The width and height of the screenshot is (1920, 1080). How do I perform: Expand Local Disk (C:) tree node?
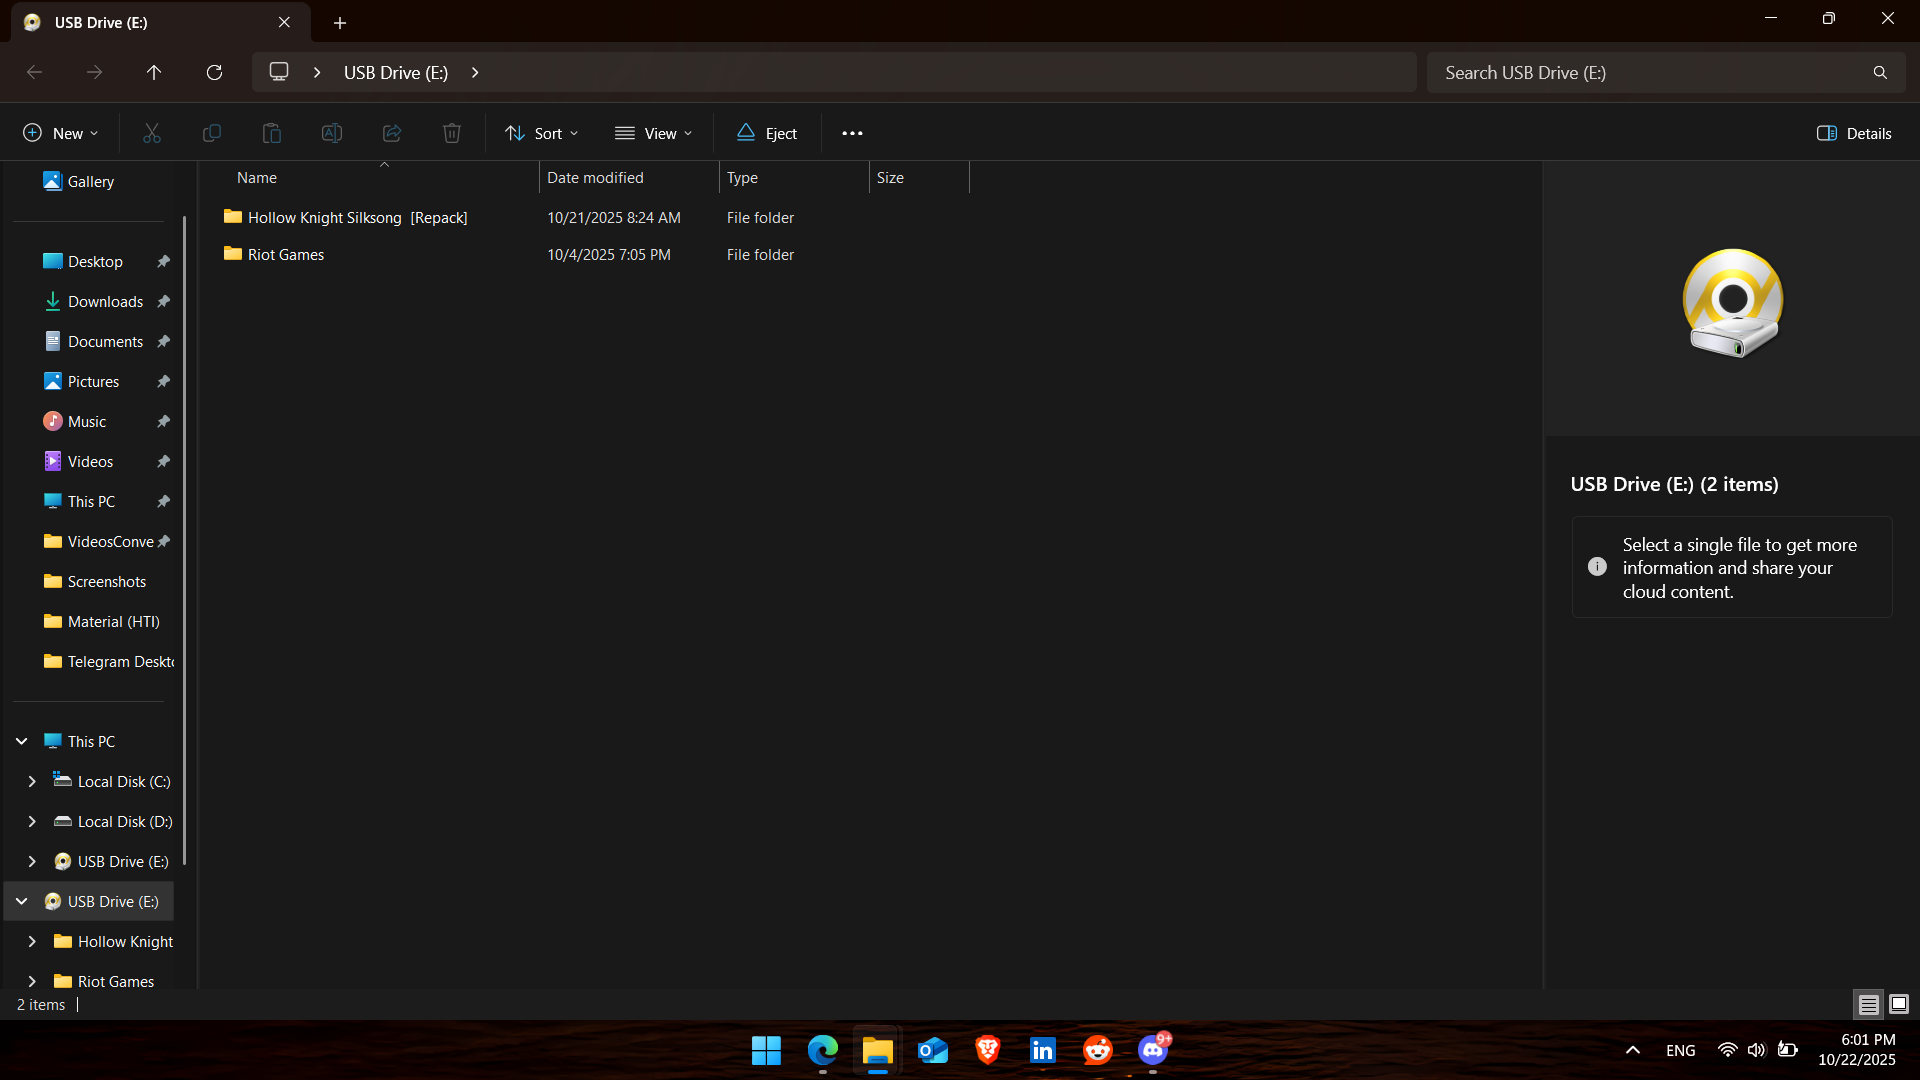(x=32, y=781)
